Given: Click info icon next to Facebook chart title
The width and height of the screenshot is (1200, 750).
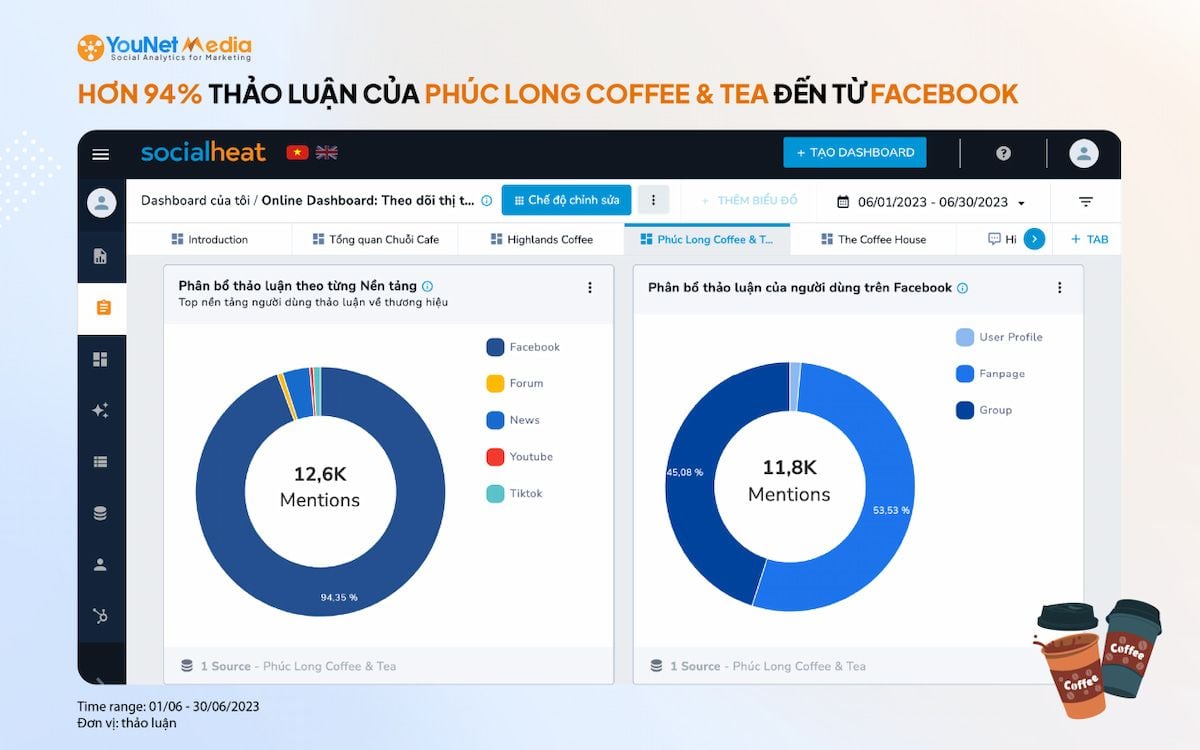Looking at the screenshot, I should (x=963, y=288).
